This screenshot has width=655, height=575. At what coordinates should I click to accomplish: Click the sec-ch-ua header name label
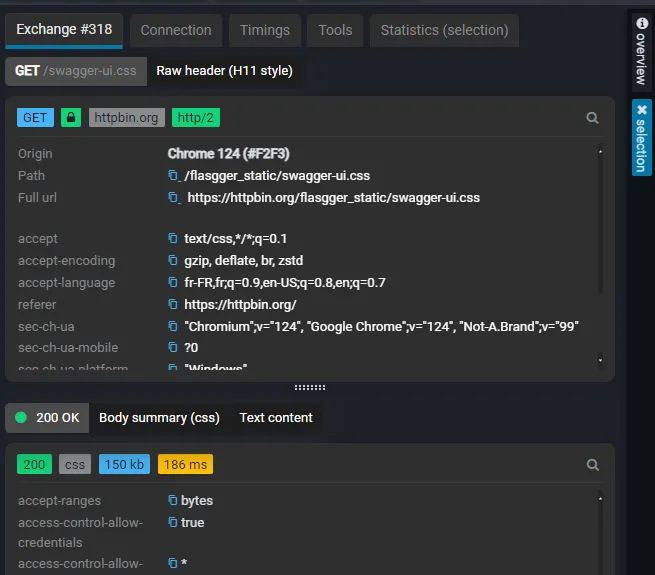coord(46,326)
